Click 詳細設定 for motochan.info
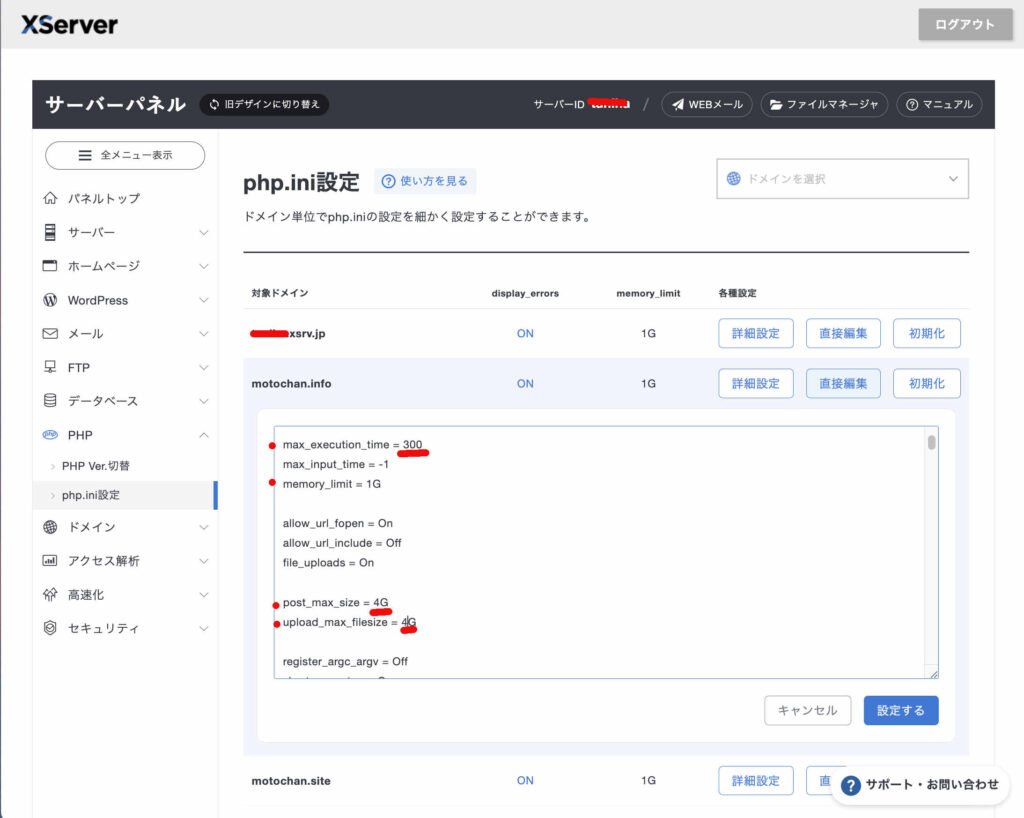 (756, 383)
